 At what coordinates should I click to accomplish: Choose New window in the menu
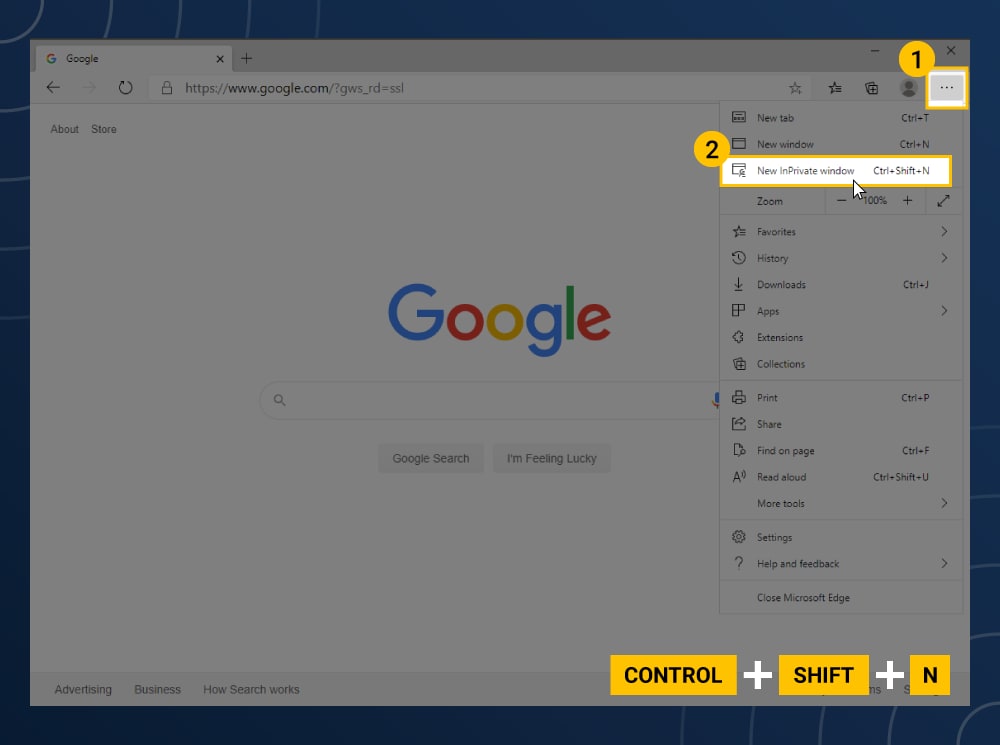841,144
